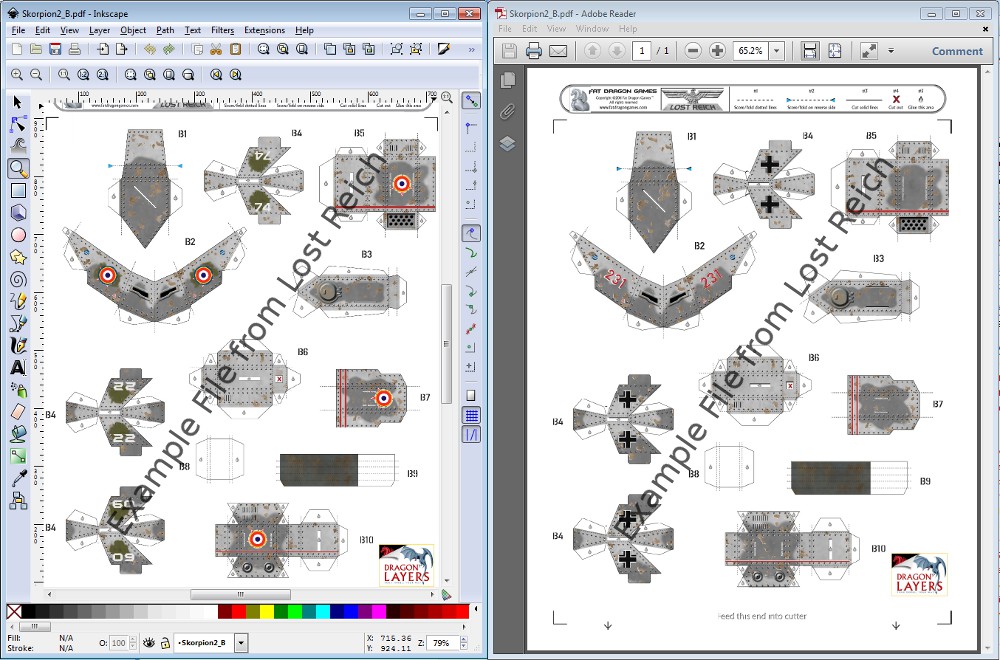Click the page number field in Reader
1000x660 pixels.
pos(640,51)
